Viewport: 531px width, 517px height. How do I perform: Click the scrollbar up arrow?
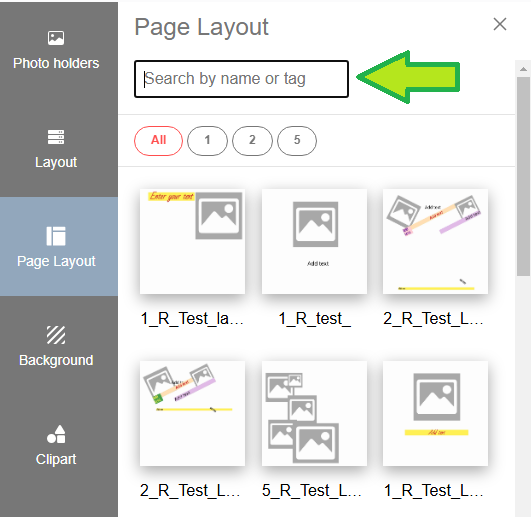[523, 69]
